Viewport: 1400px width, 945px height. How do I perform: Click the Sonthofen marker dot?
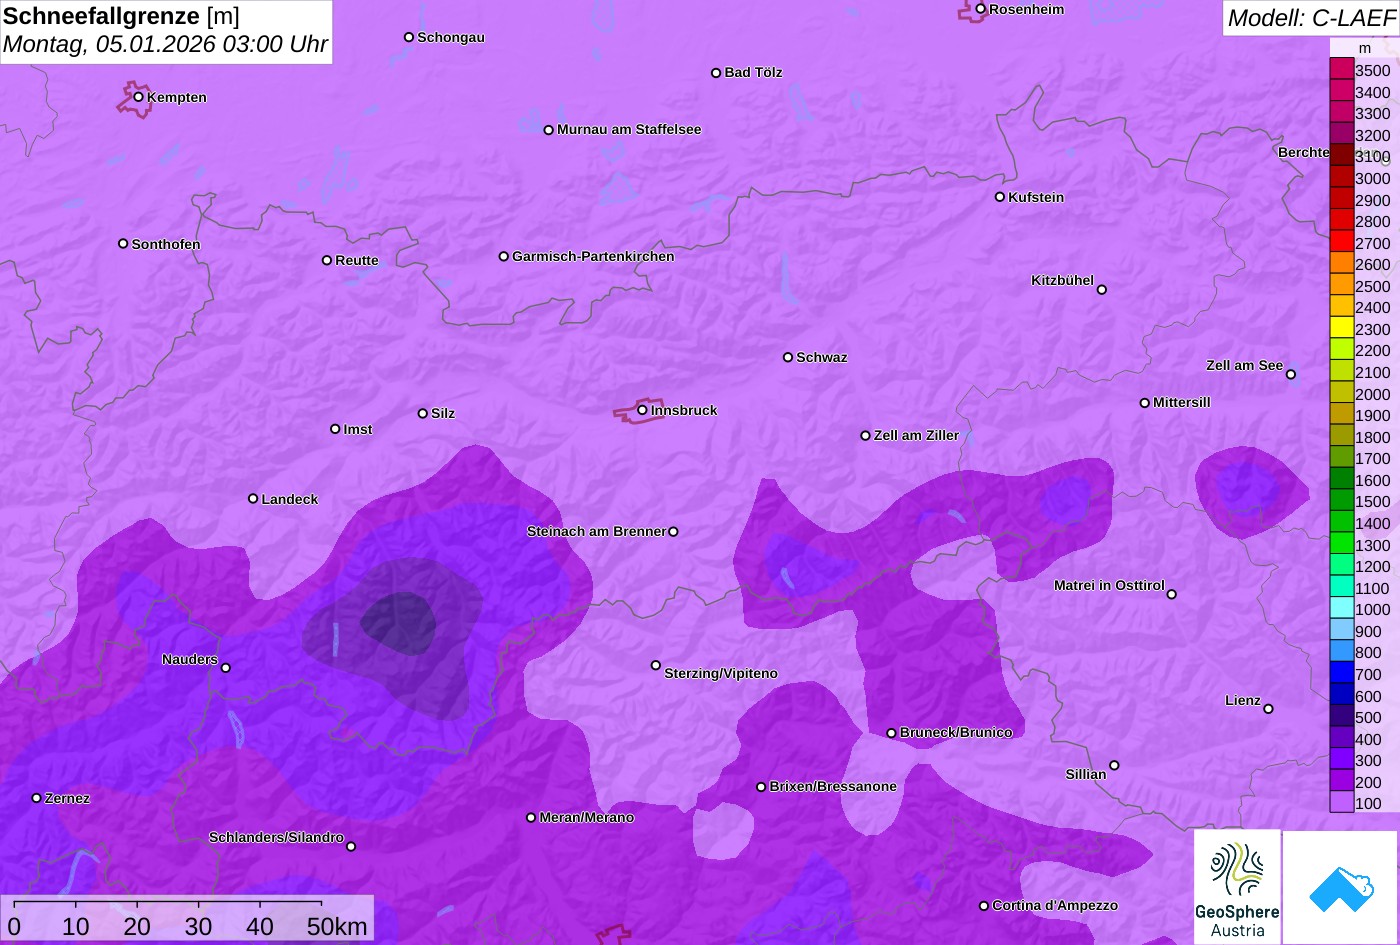click(x=123, y=244)
